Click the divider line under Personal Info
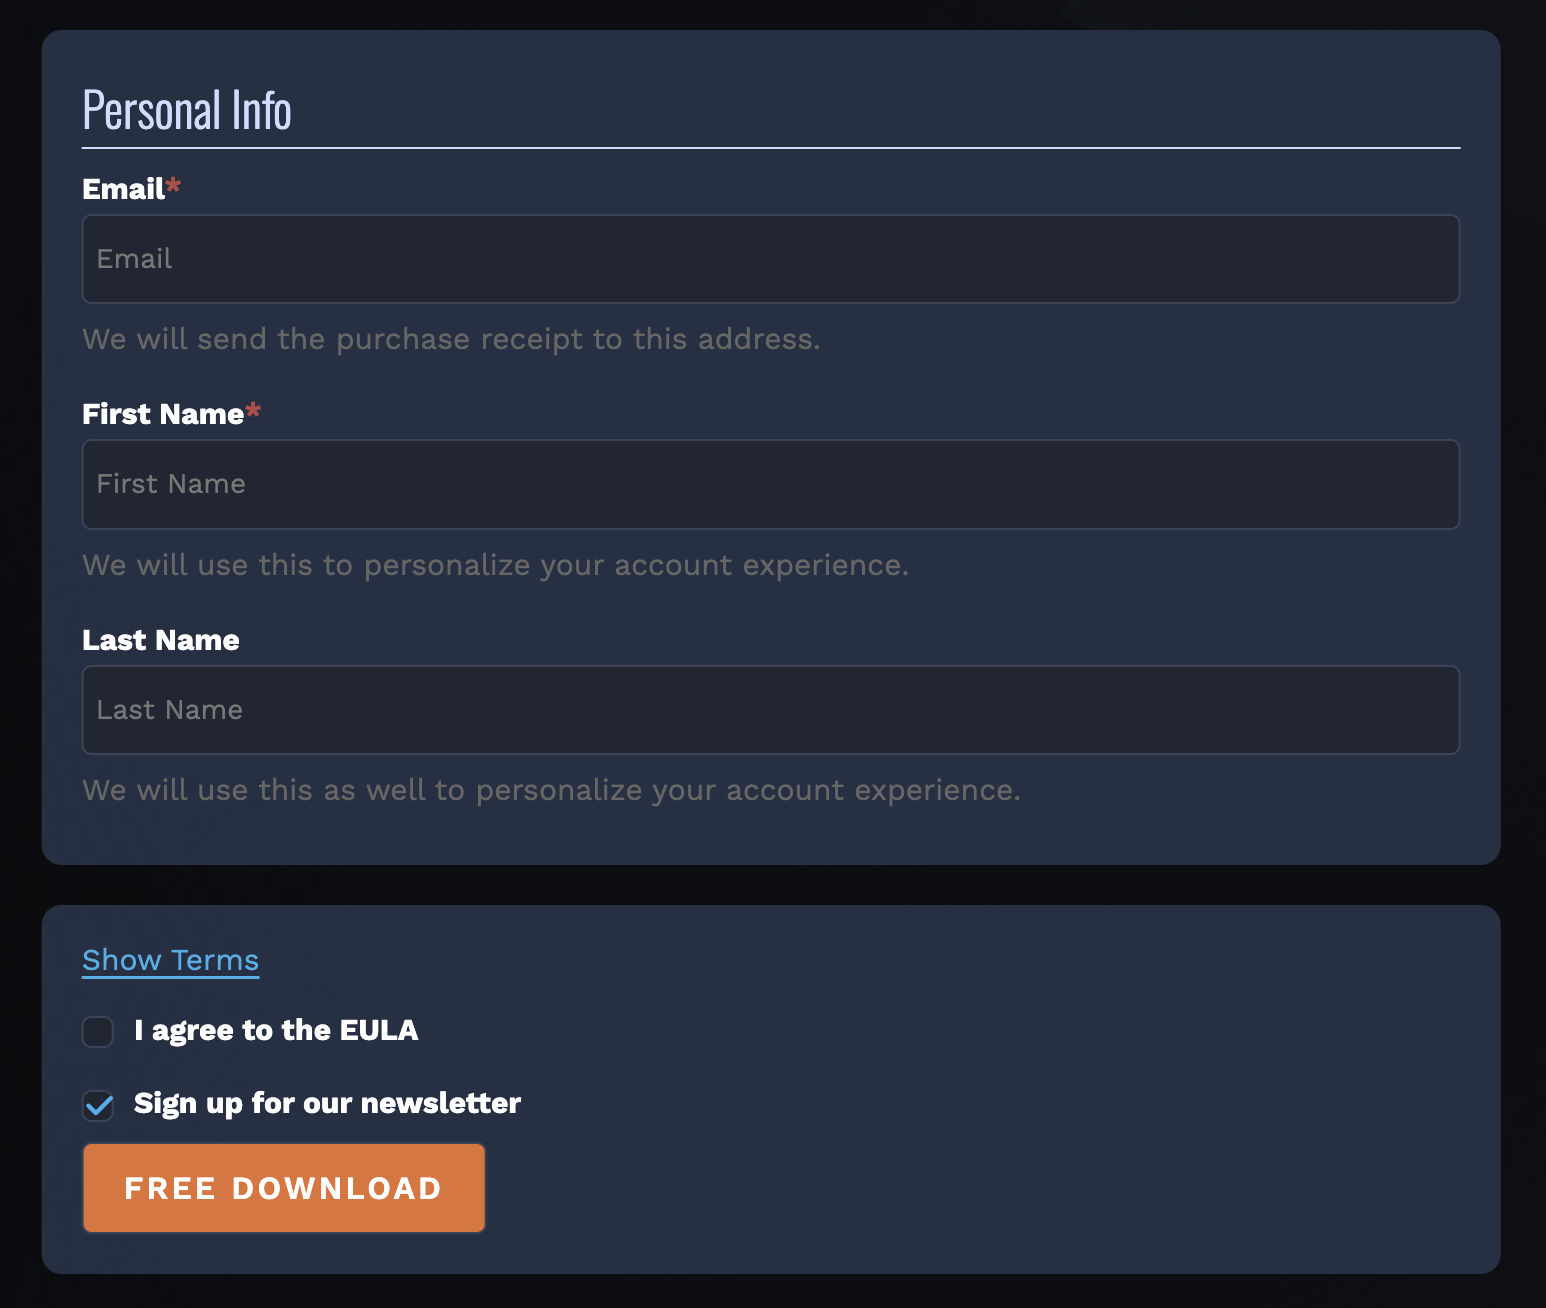 pos(770,148)
